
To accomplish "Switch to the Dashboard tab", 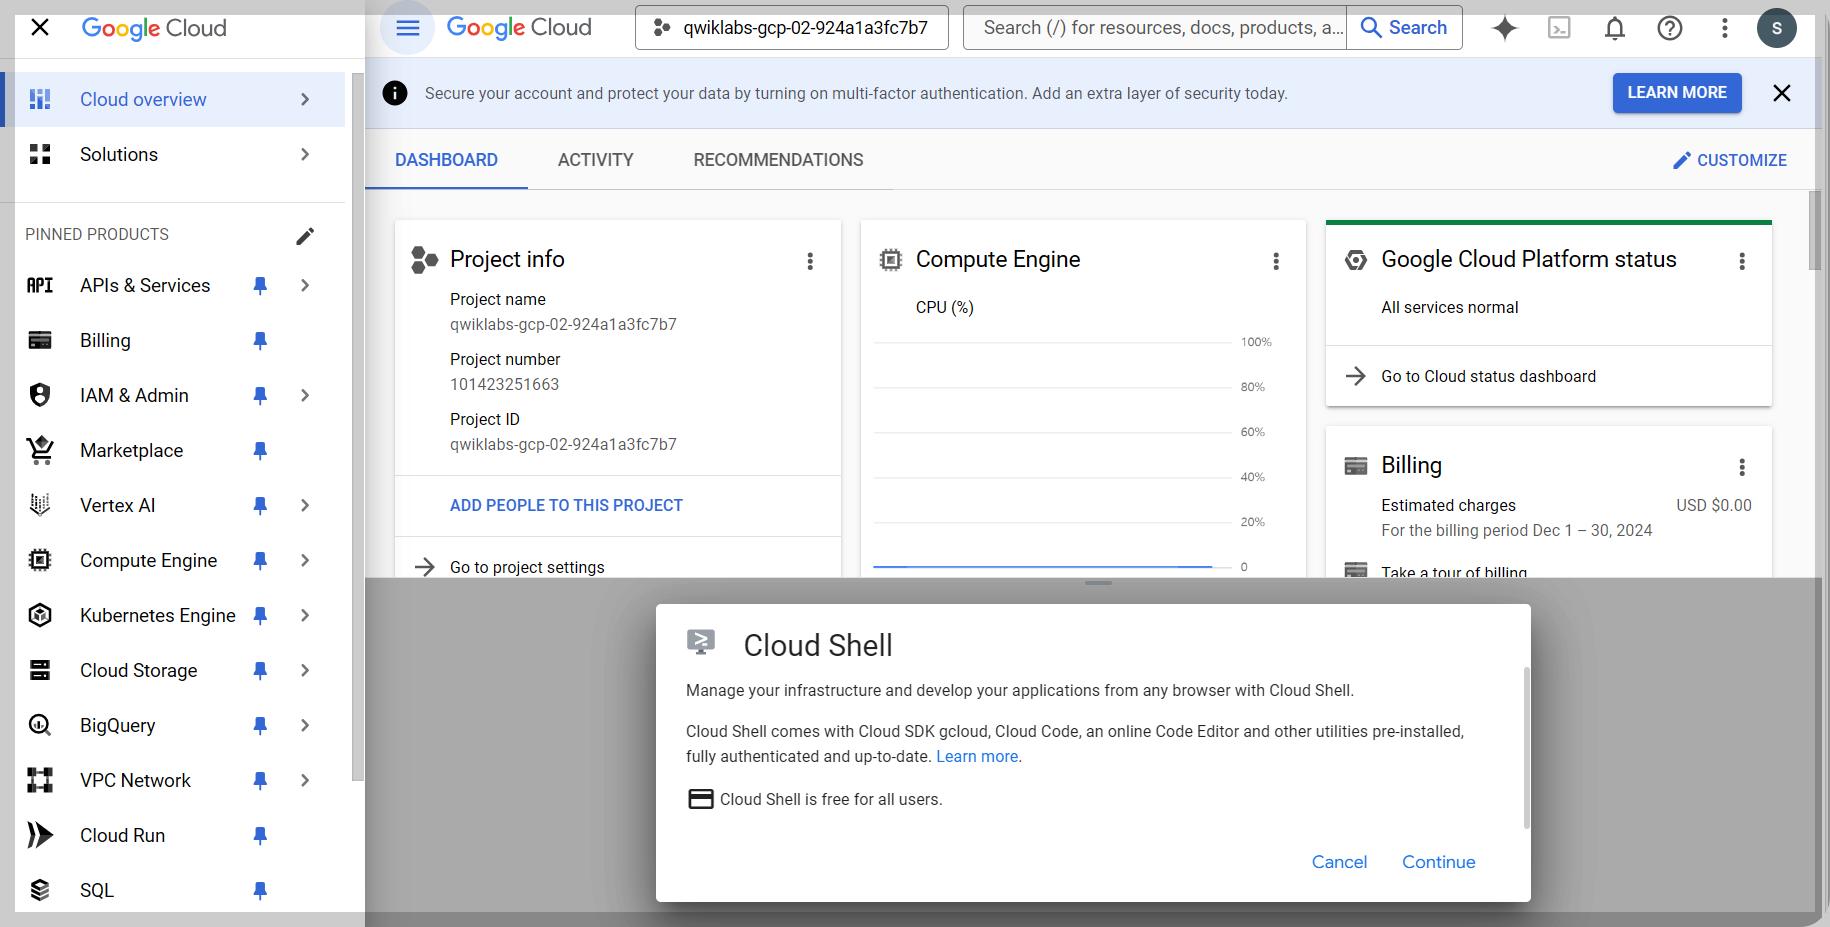I will click(446, 160).
